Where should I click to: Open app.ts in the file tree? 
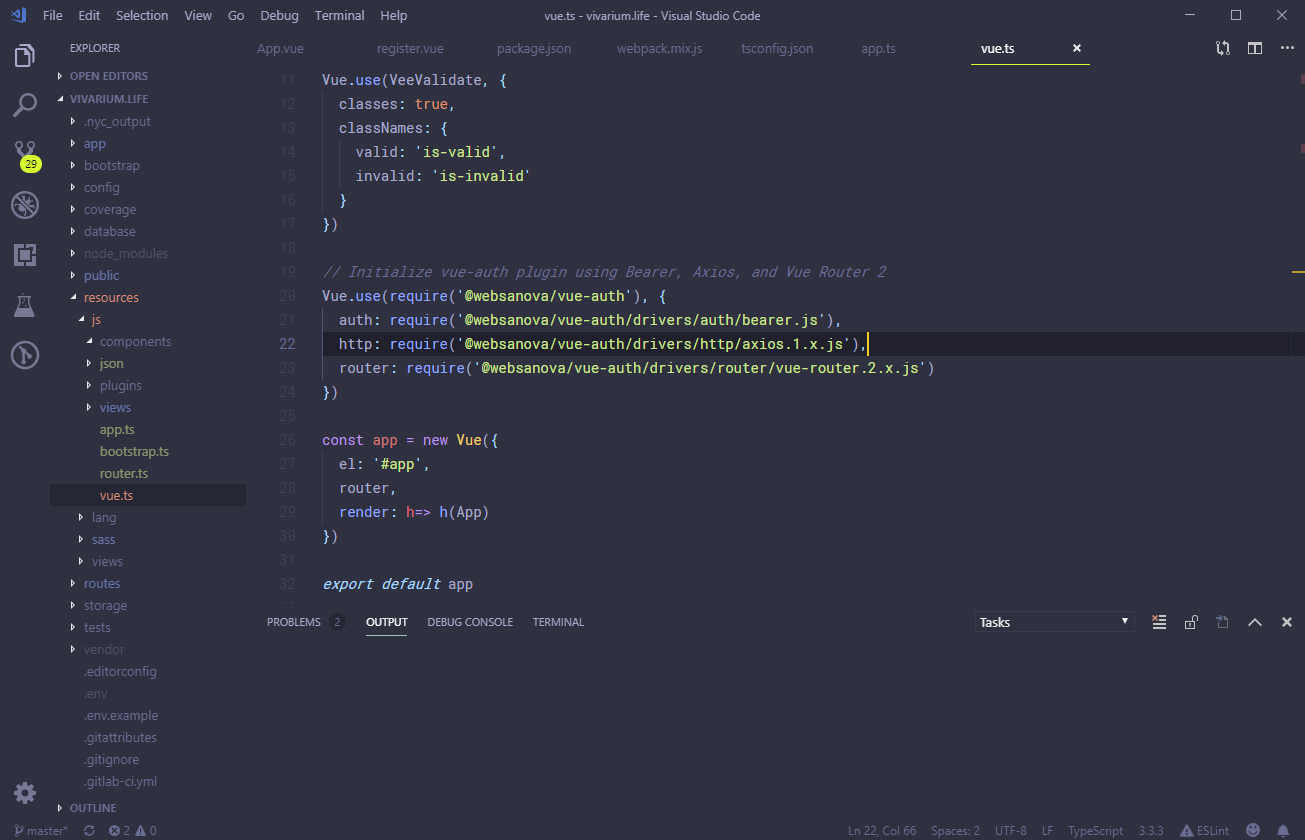tap(117, 430)
